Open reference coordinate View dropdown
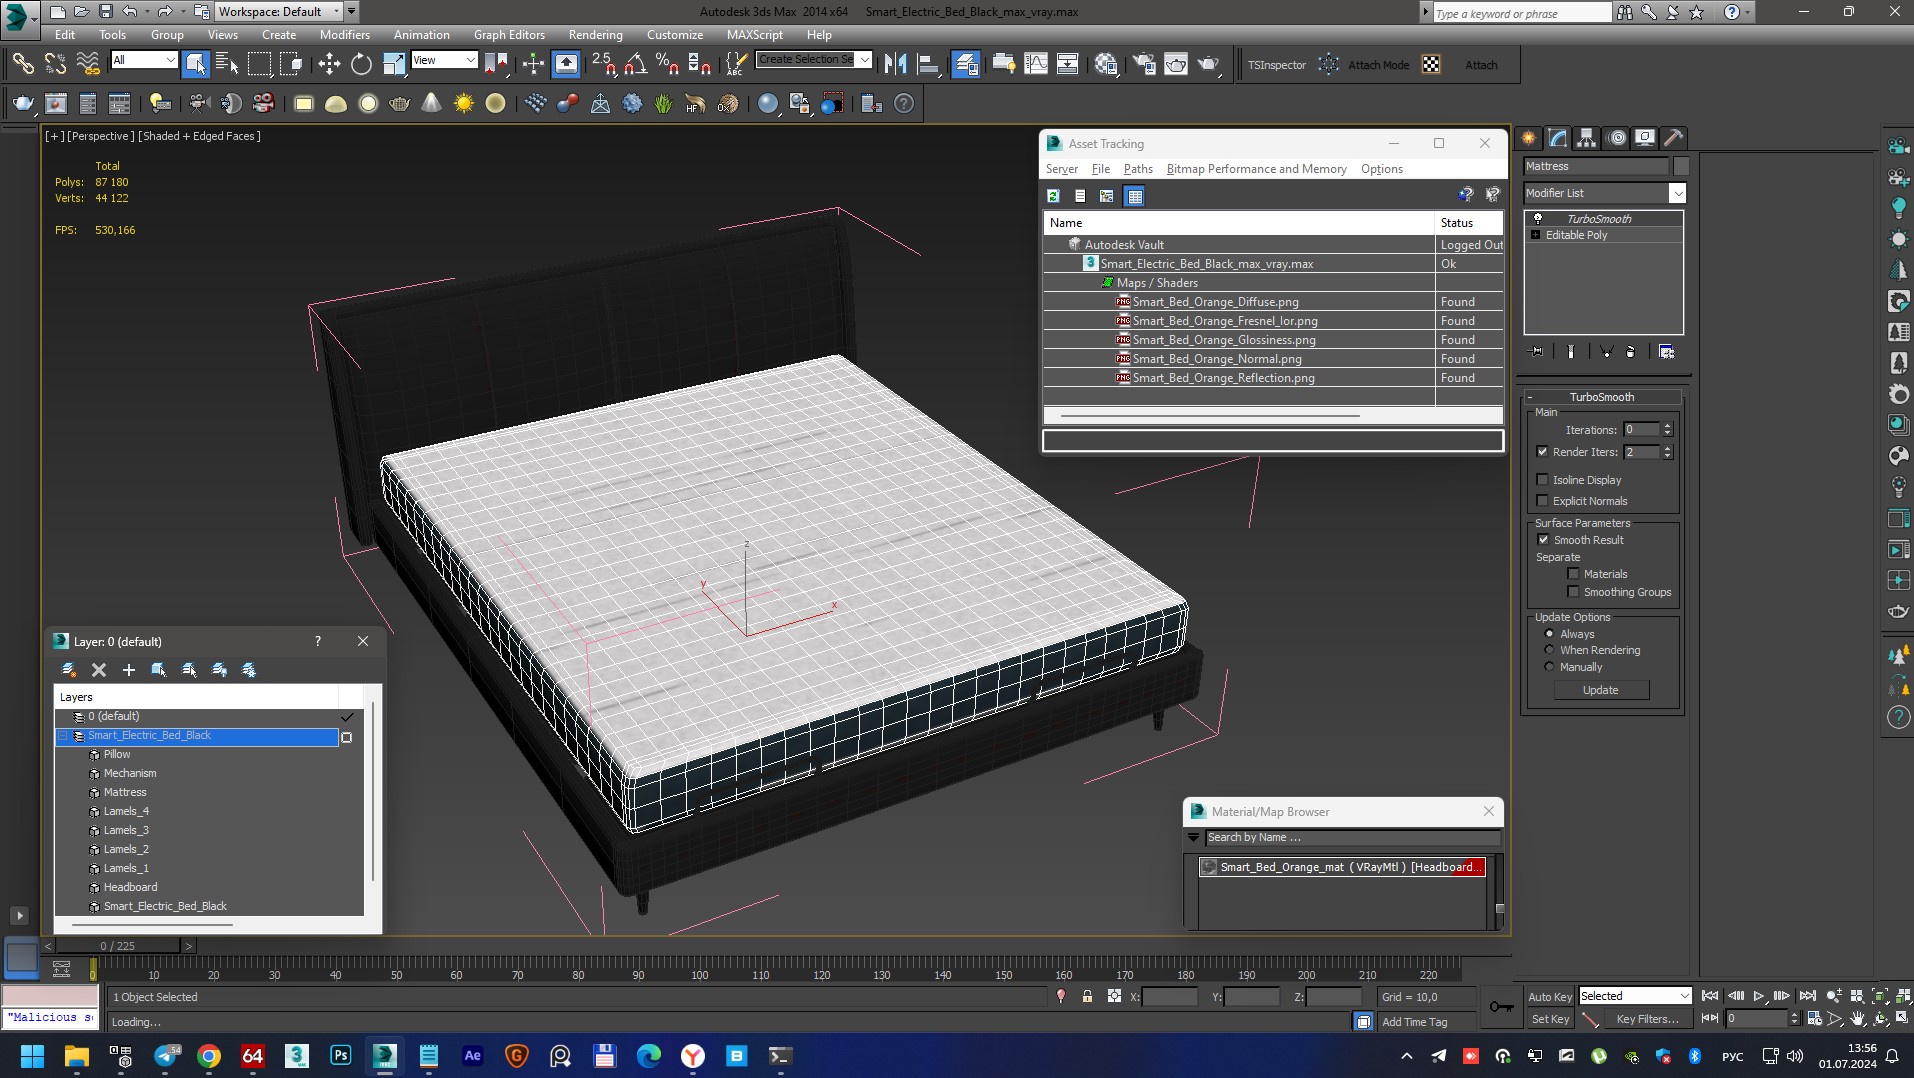This screenshot has height=1078, width=1914. 444,60
